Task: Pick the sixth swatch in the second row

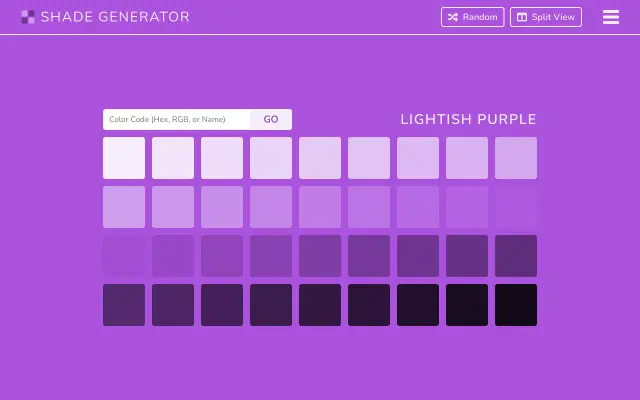Action: tap(369, 207)
